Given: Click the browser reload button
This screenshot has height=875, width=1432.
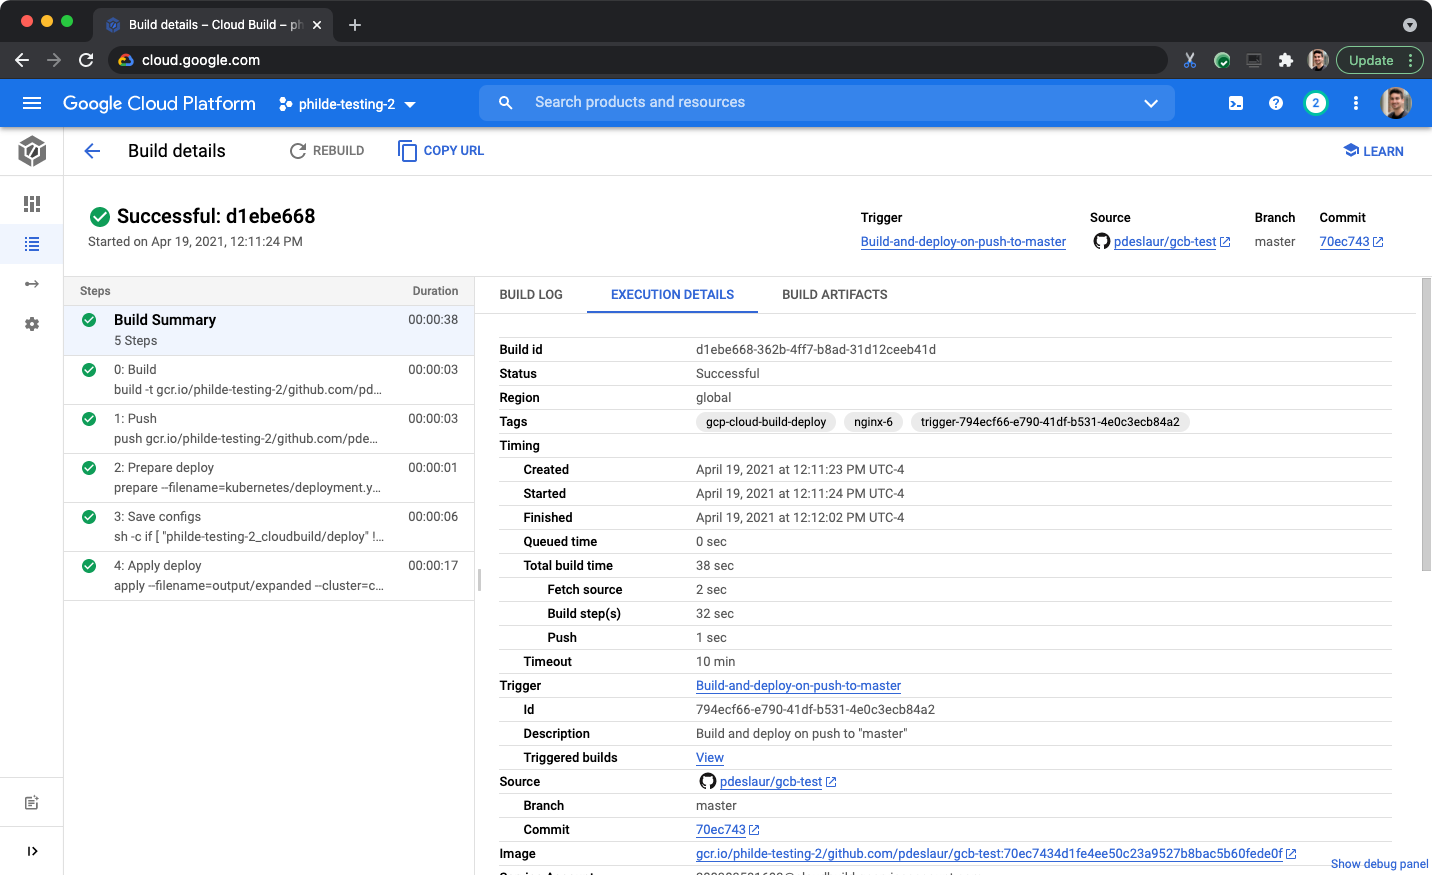Looking at the screenshot, I should pos(86,60).
